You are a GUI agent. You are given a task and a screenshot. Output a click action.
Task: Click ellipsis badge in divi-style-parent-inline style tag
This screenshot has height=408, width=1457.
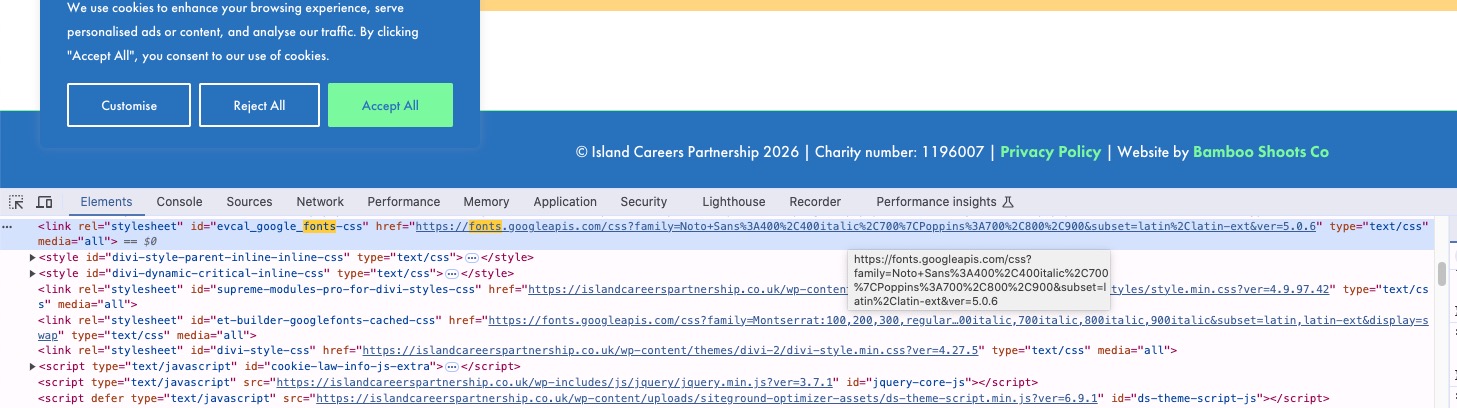(x=472, y=258)
